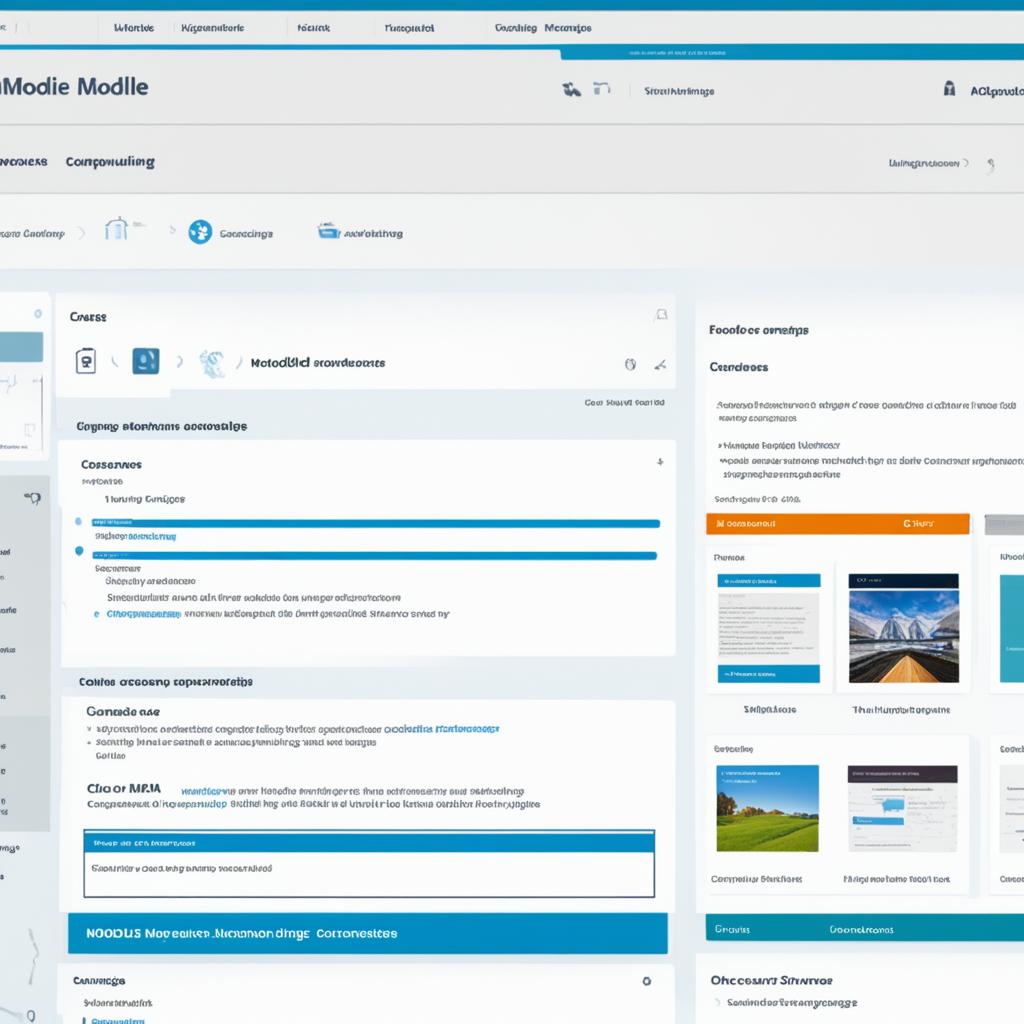Open the third top navigation menu item

click(313, 28)
